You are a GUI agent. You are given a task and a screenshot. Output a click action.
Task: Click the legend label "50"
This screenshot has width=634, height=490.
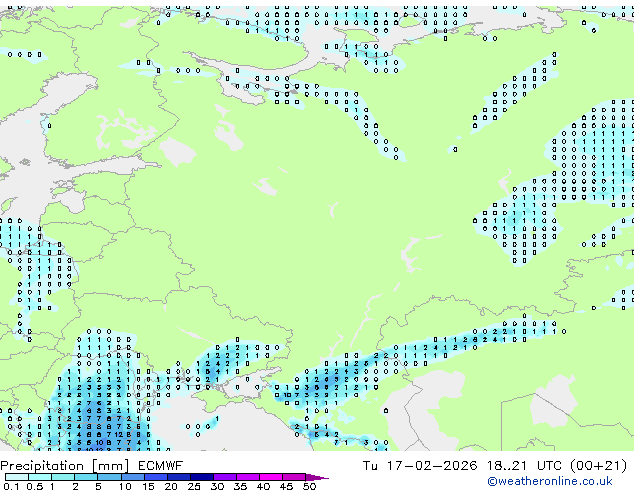(x=310, y=486)
